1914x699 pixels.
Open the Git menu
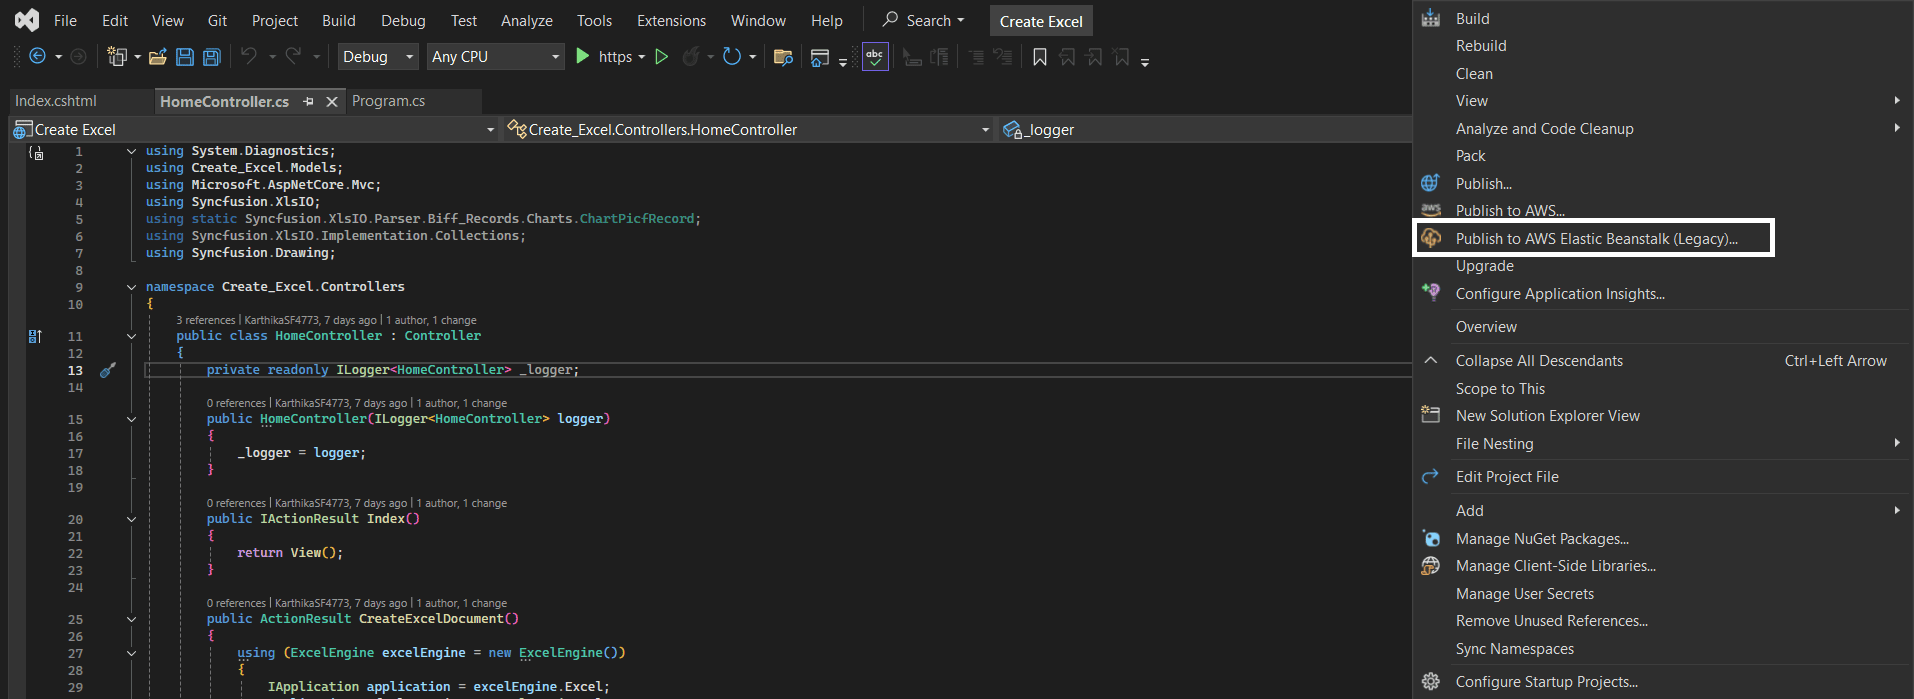point(217,20)
